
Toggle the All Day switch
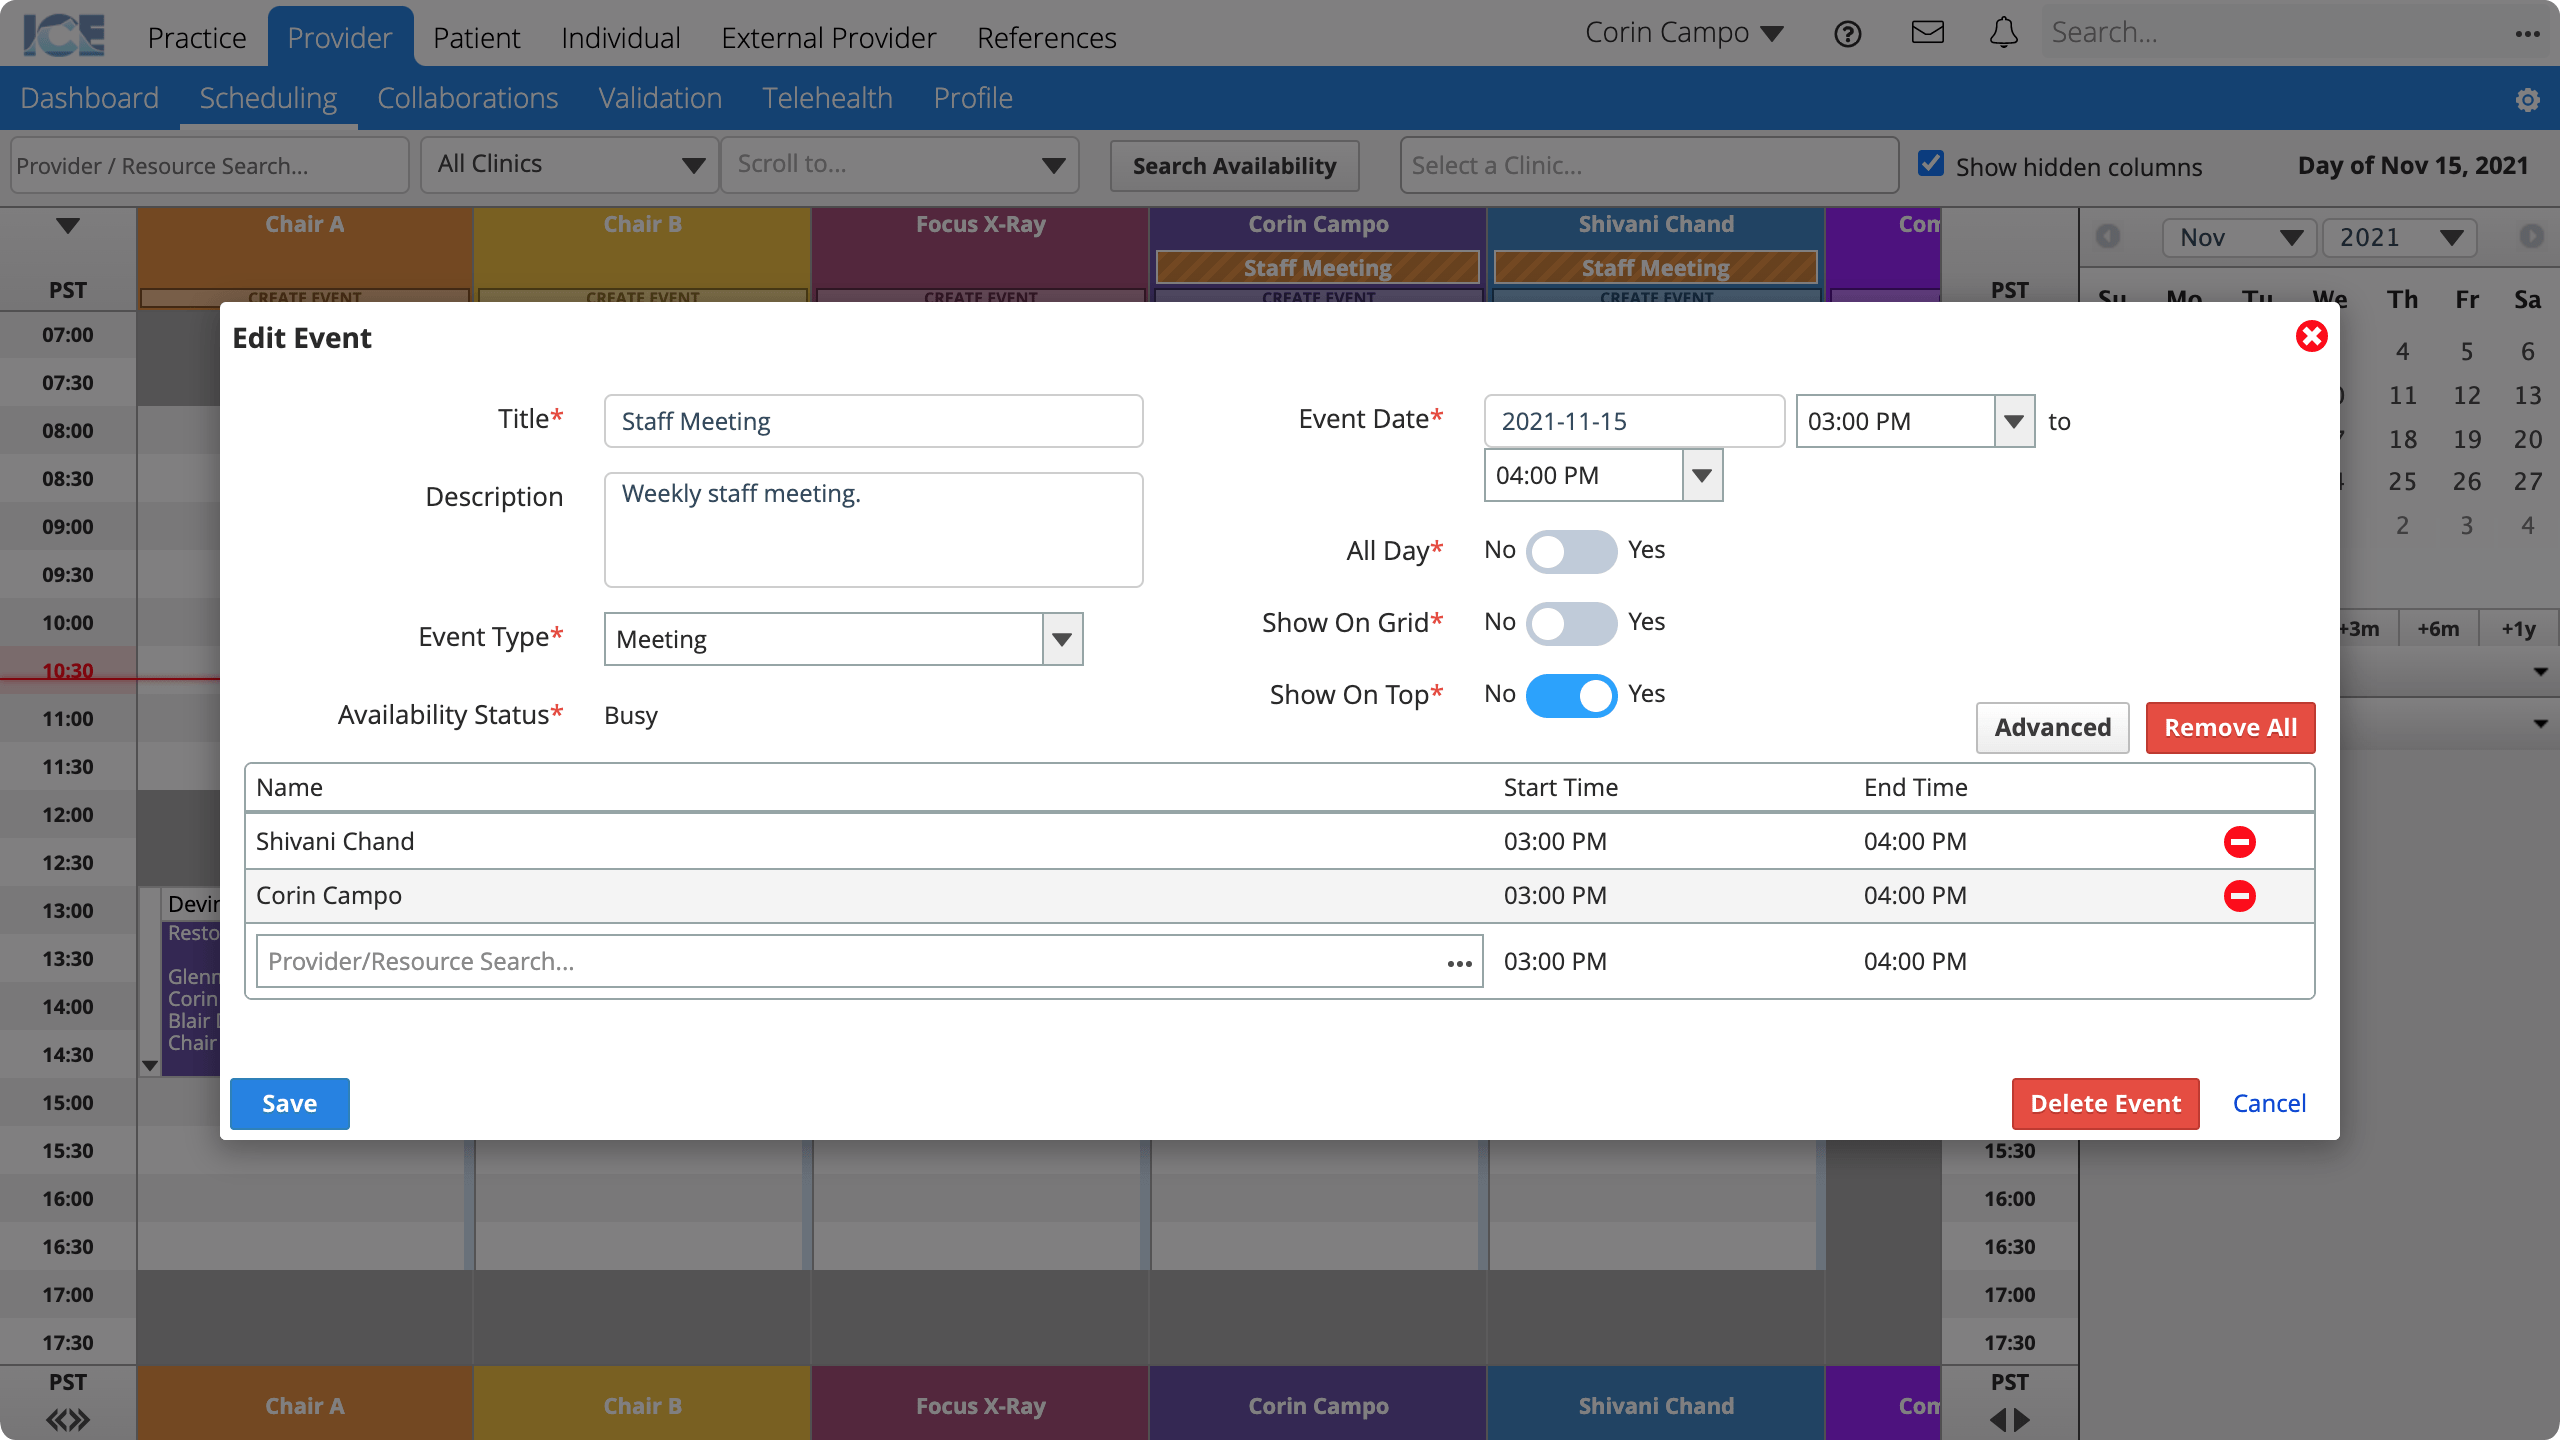(1571, 551)
